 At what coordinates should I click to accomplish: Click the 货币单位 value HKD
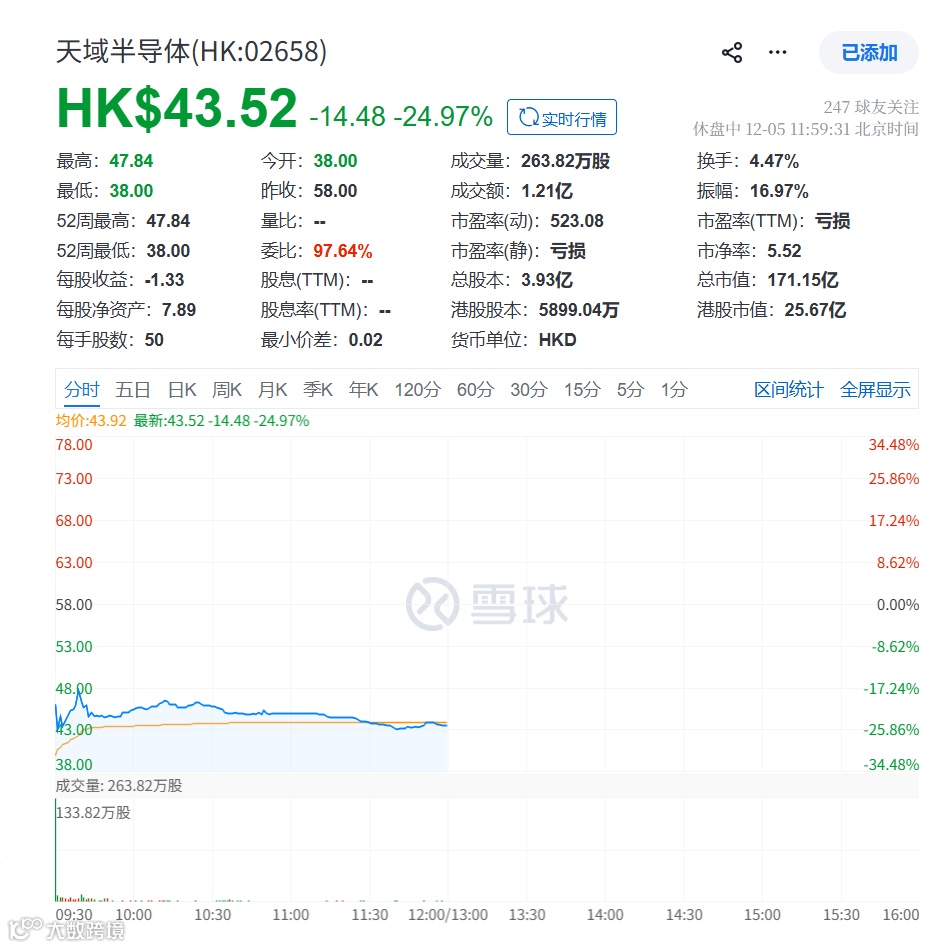coord(557,340)
